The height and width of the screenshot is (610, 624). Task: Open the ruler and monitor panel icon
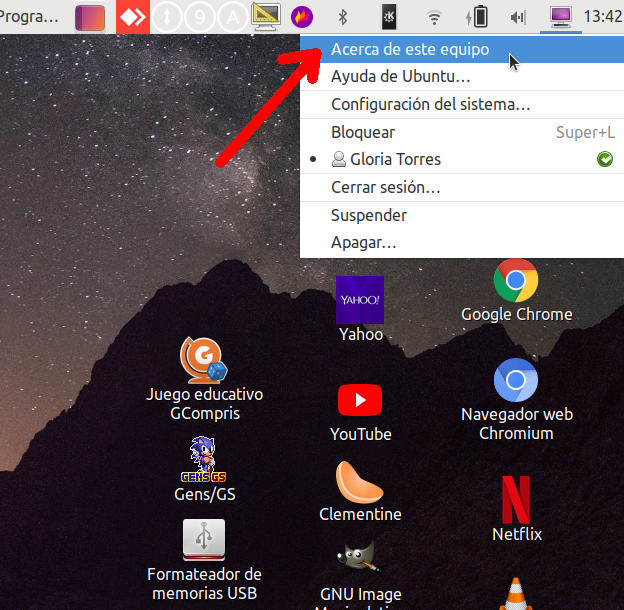[266, 17]
